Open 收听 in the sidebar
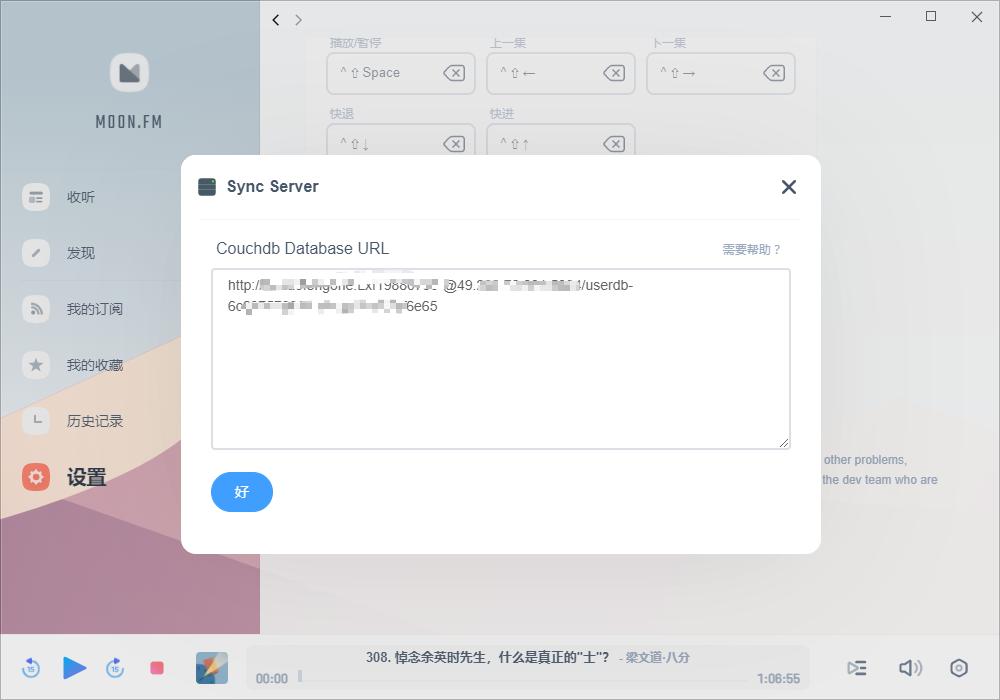This screenshot has height=700, width=1000. click(x=80, y=197)
